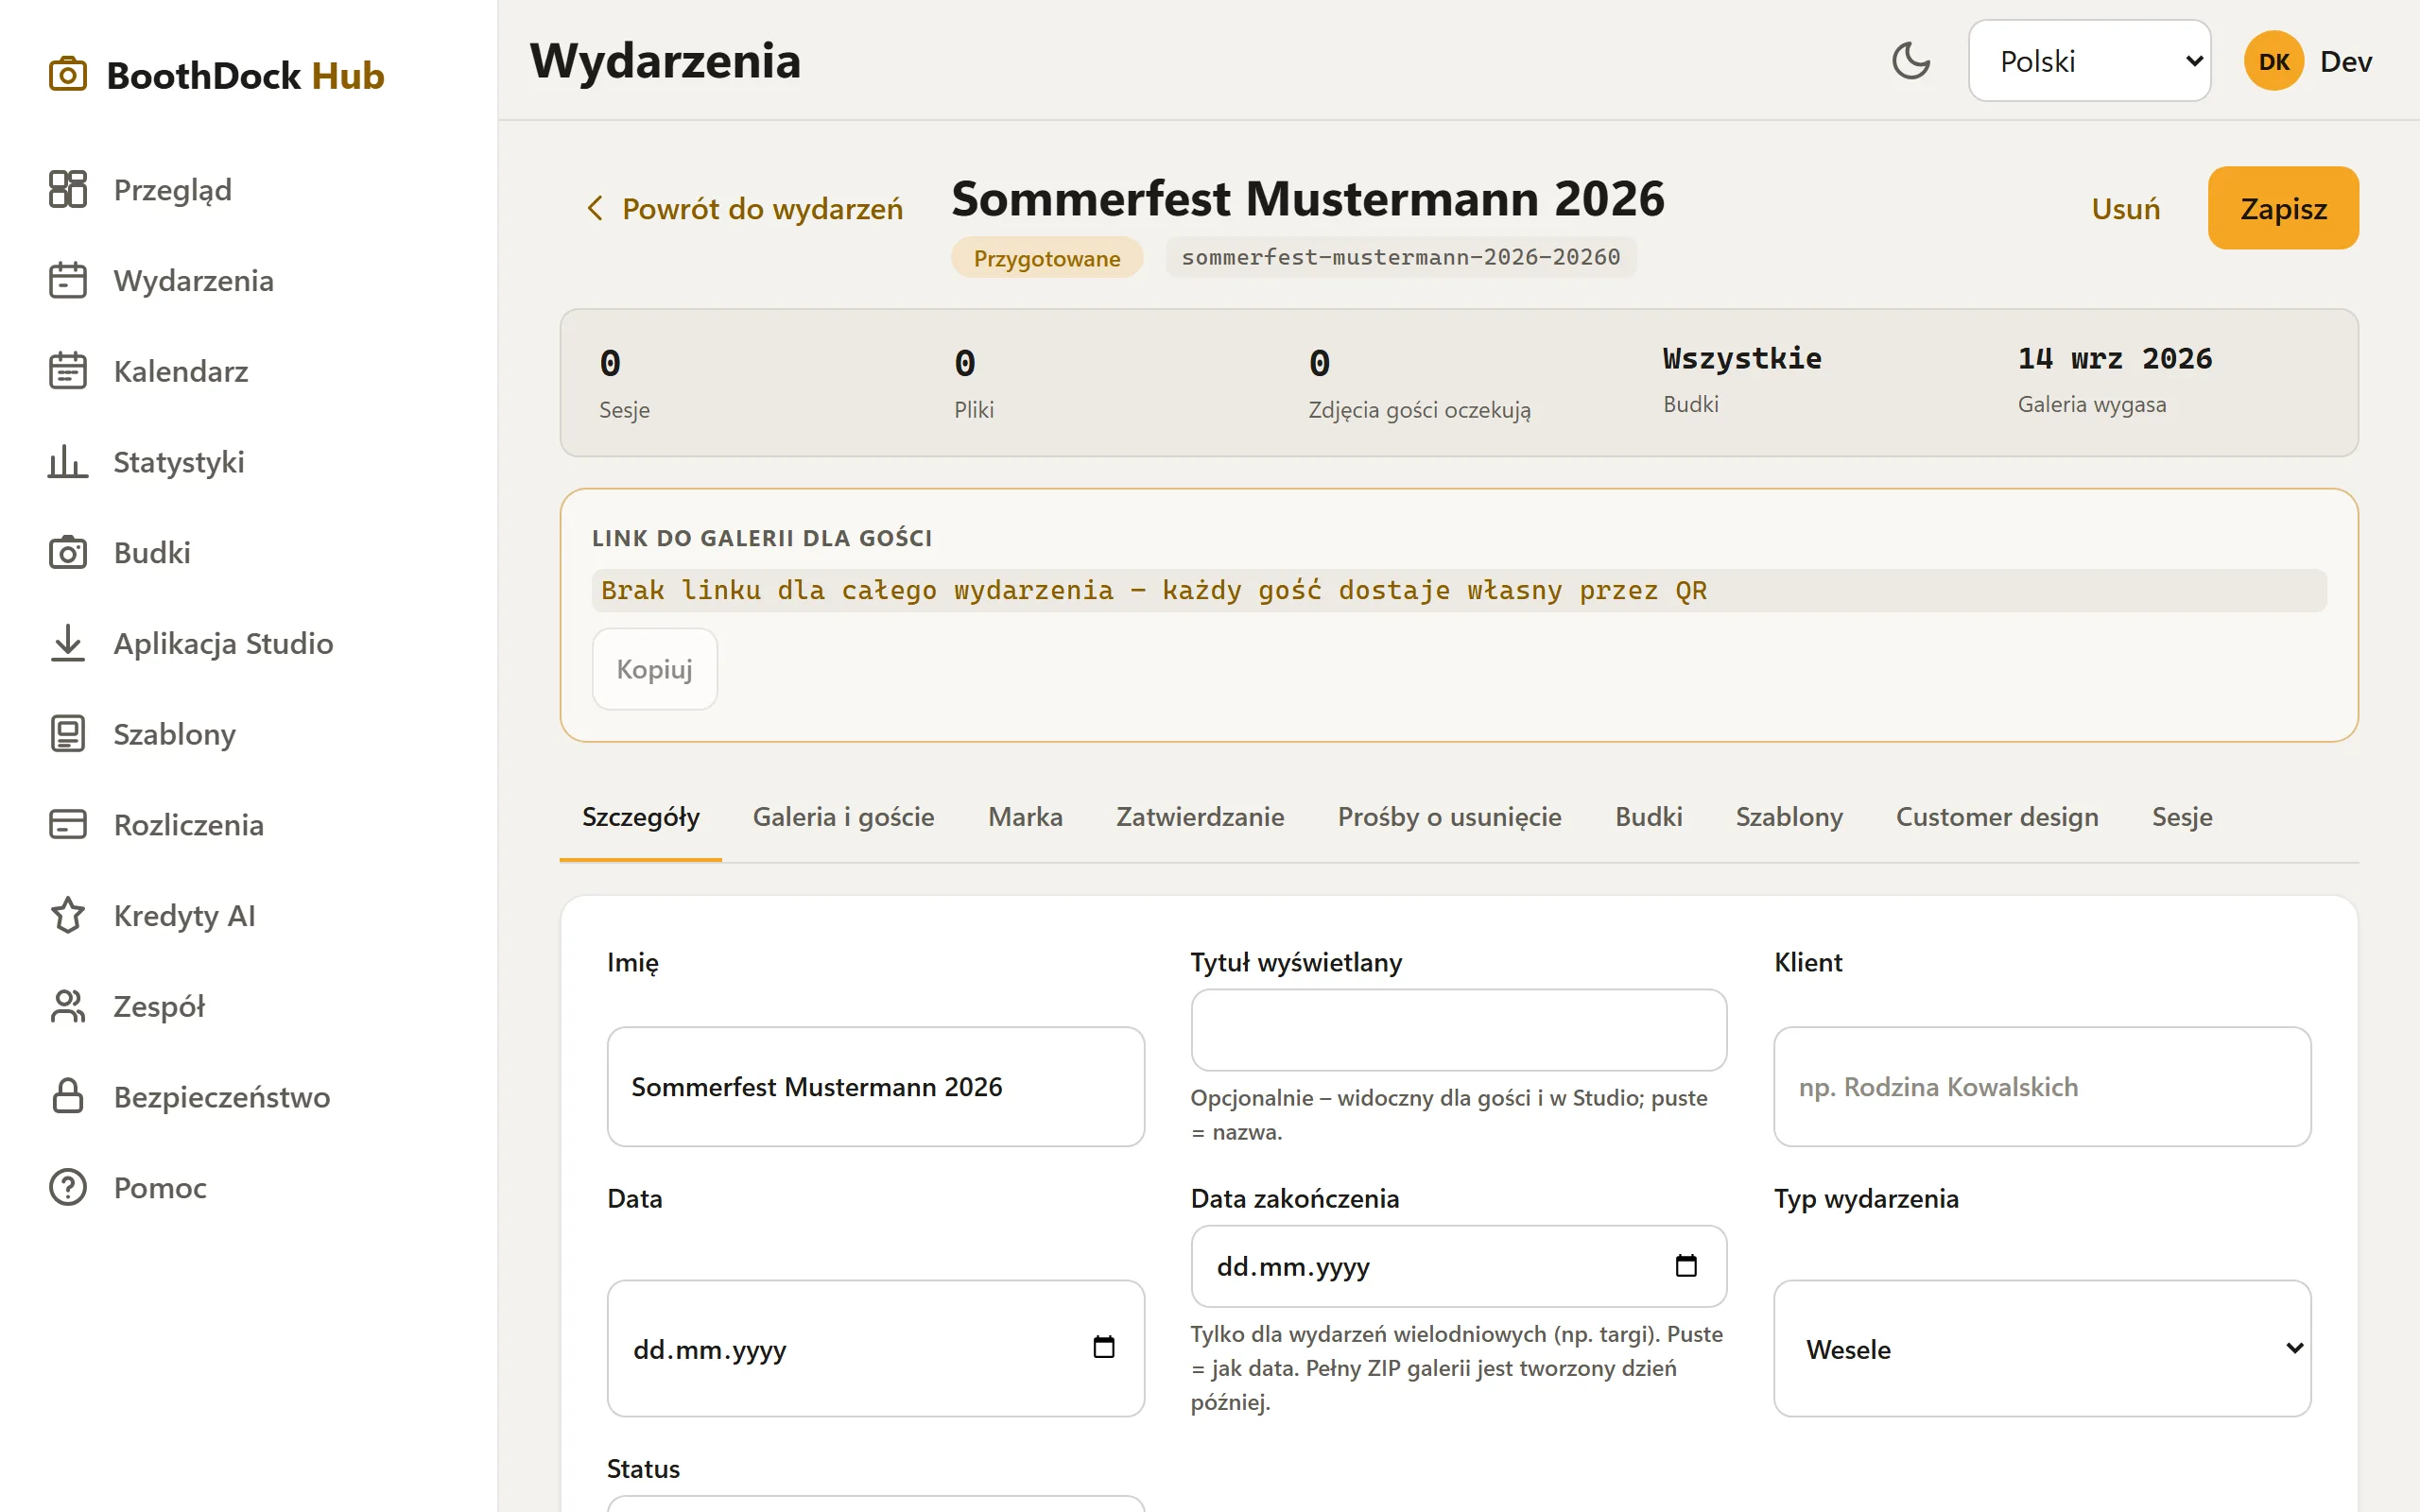The width and height of the screenshot is (2420, 1512).
Task: Click the Przygotowane status badge
Action: click(1046, 258)
